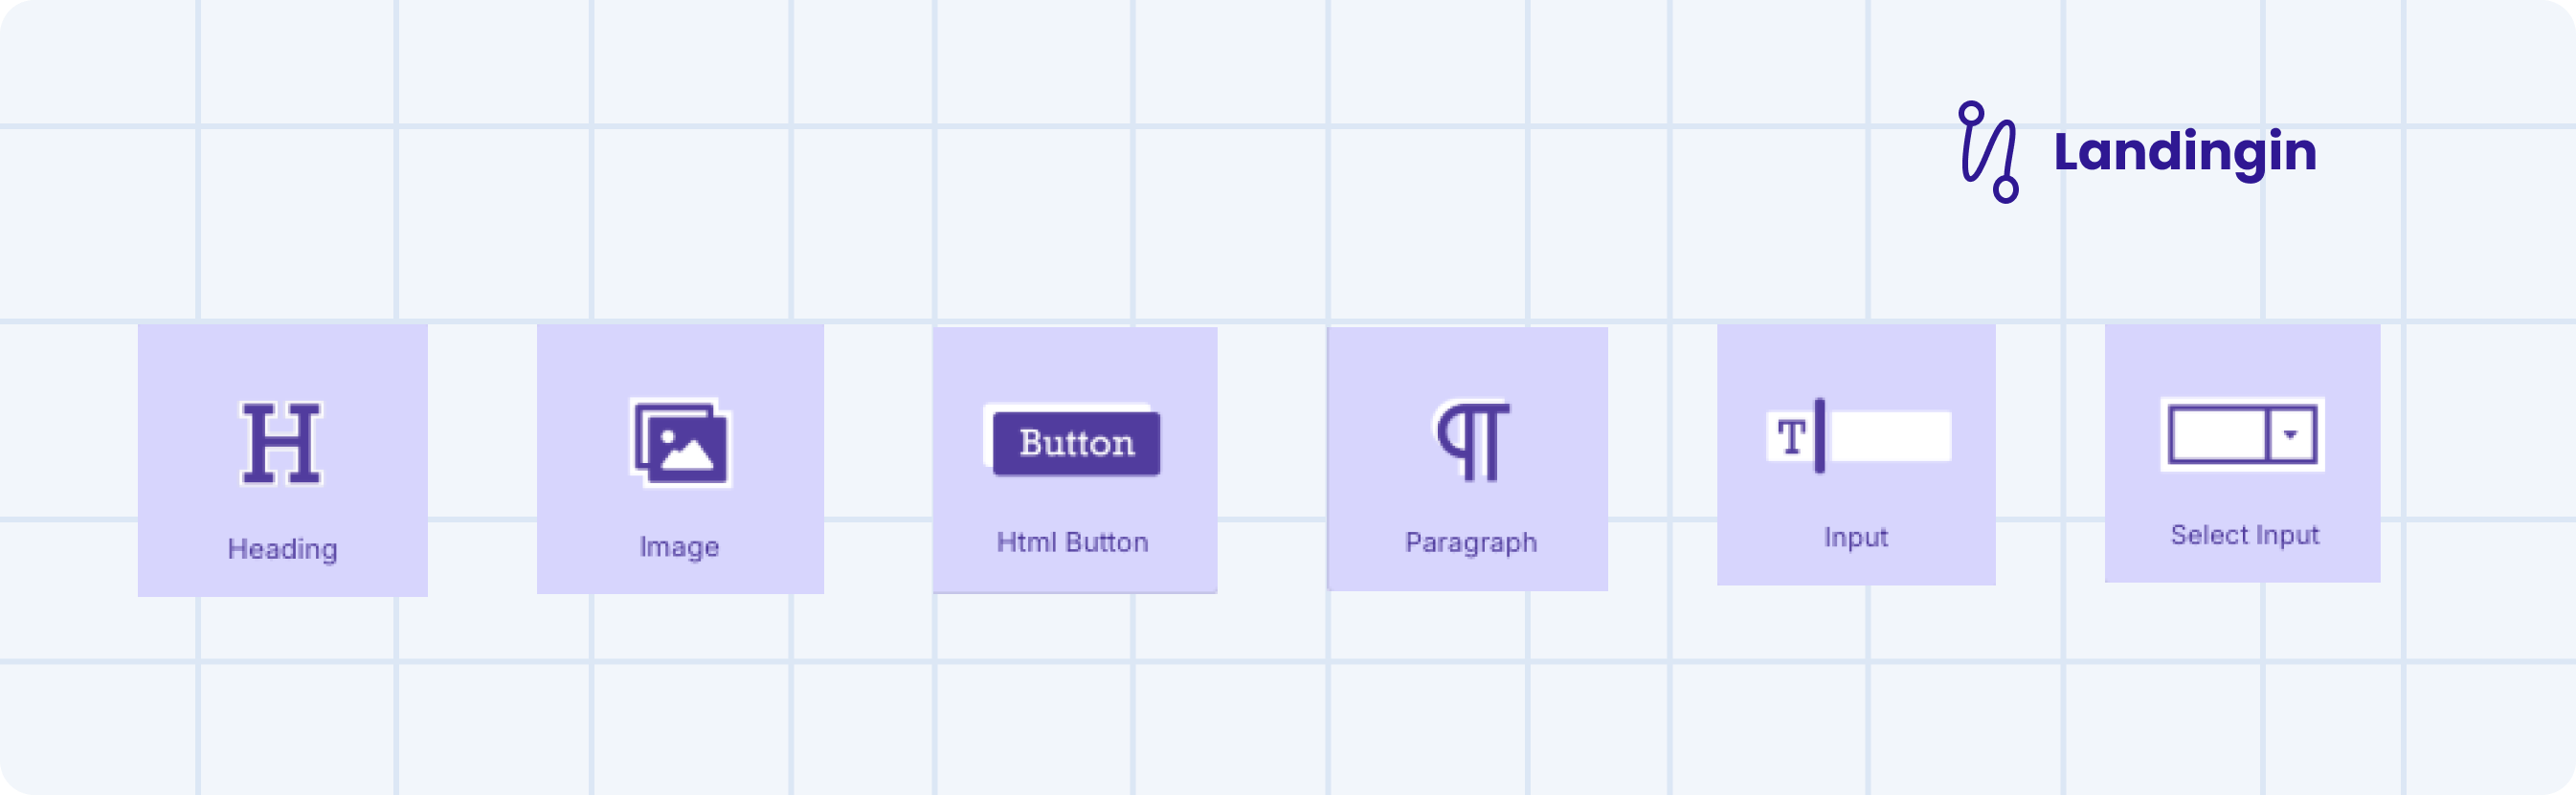
Task: Click the Heading H icon
Action: pyautogui.click(x=282, y=443)
